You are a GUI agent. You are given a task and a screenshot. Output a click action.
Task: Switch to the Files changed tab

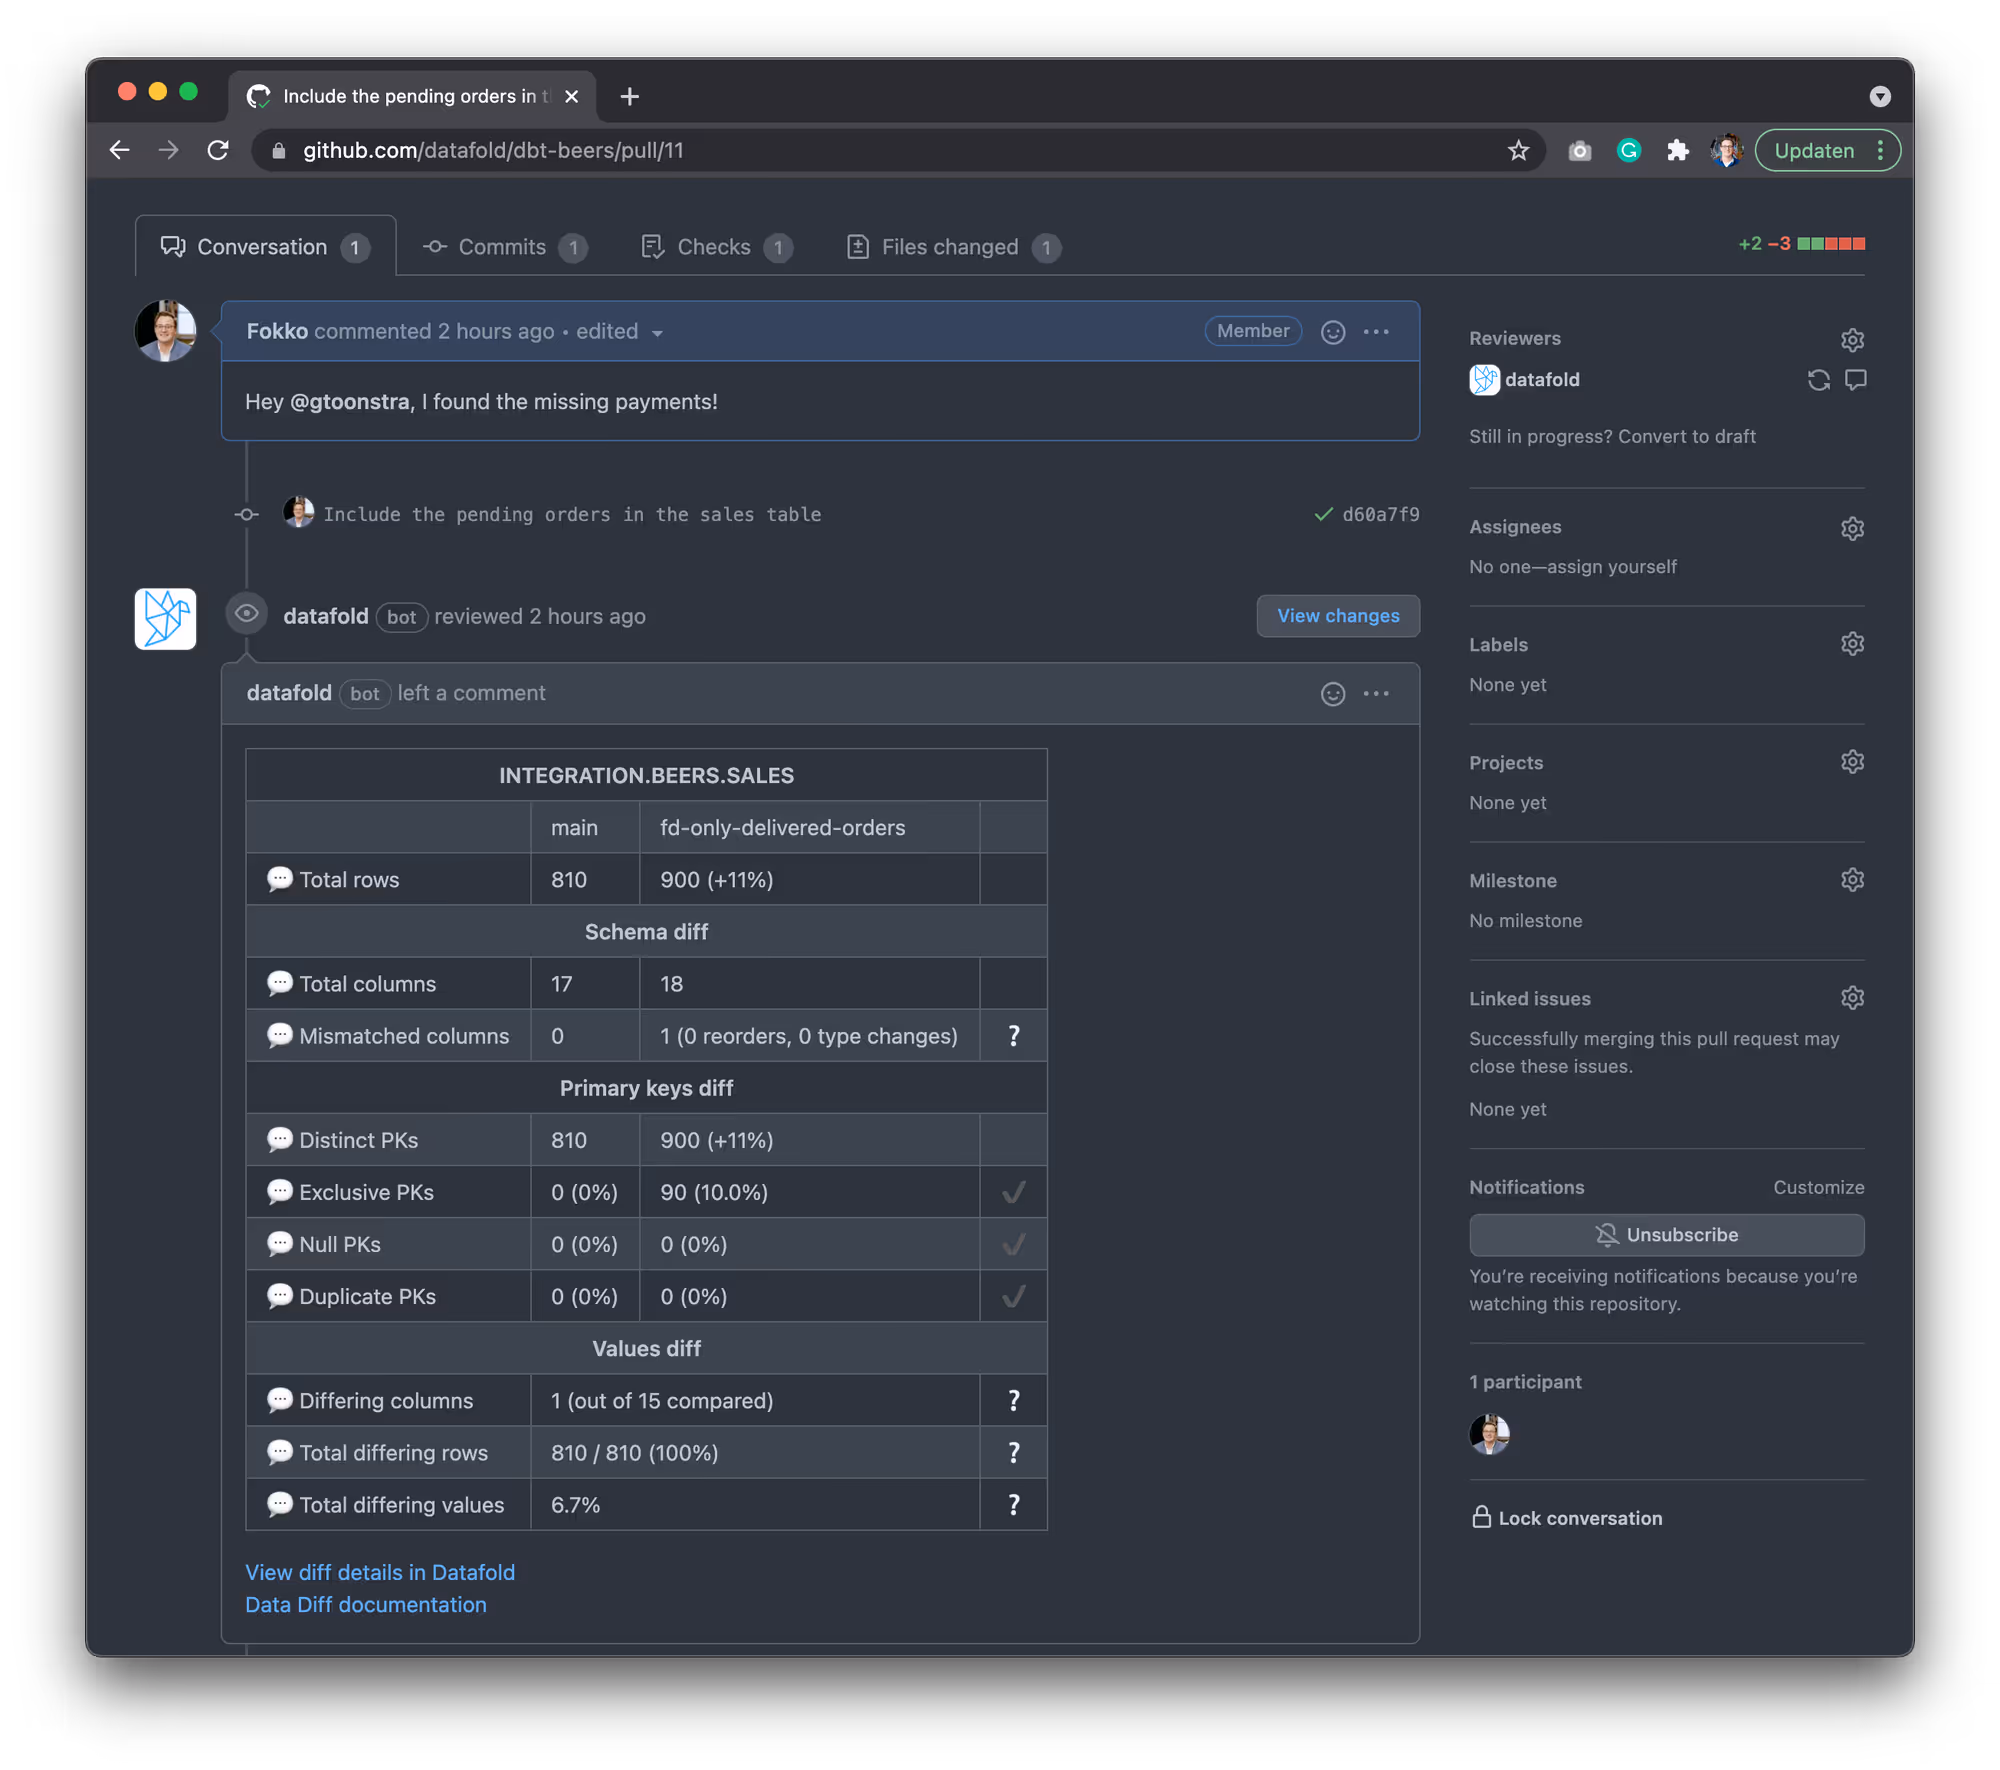pyautogui.click(x=953, y=247)
